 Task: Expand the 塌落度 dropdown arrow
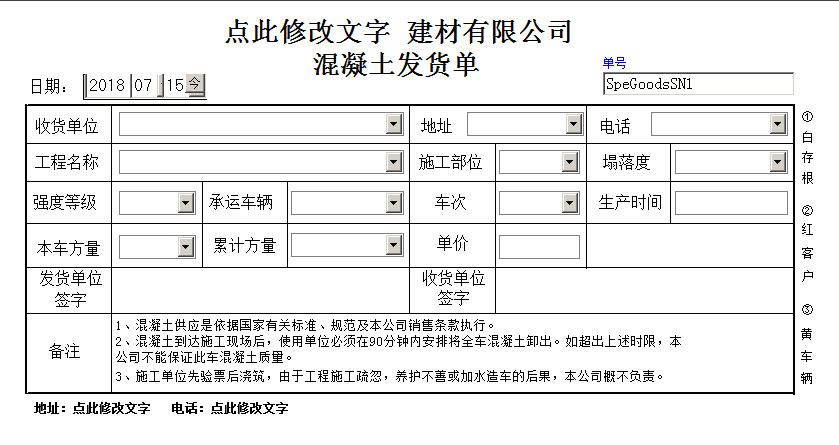[x=778, y=162]
